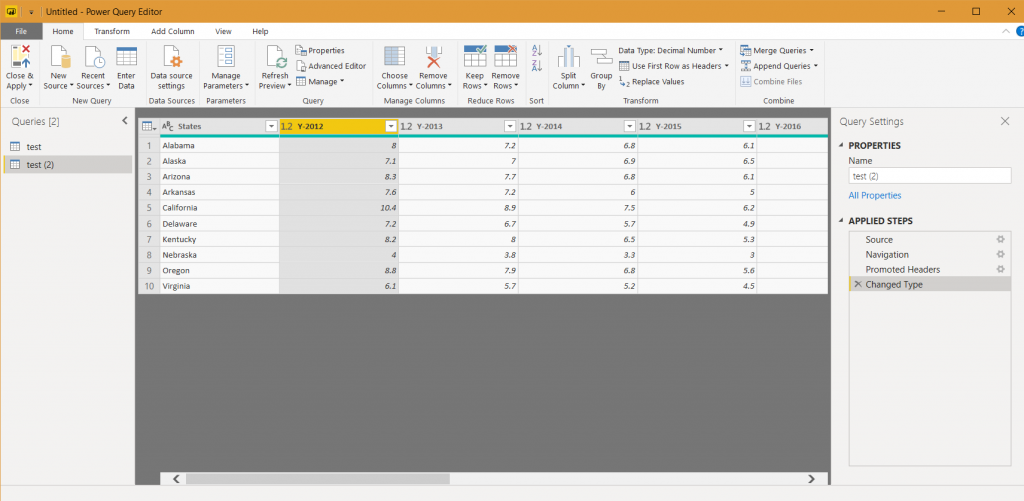This screenshot has width=1024, height=501.
Task: Click the Refresh Preview icon
Action: point(274,56)
